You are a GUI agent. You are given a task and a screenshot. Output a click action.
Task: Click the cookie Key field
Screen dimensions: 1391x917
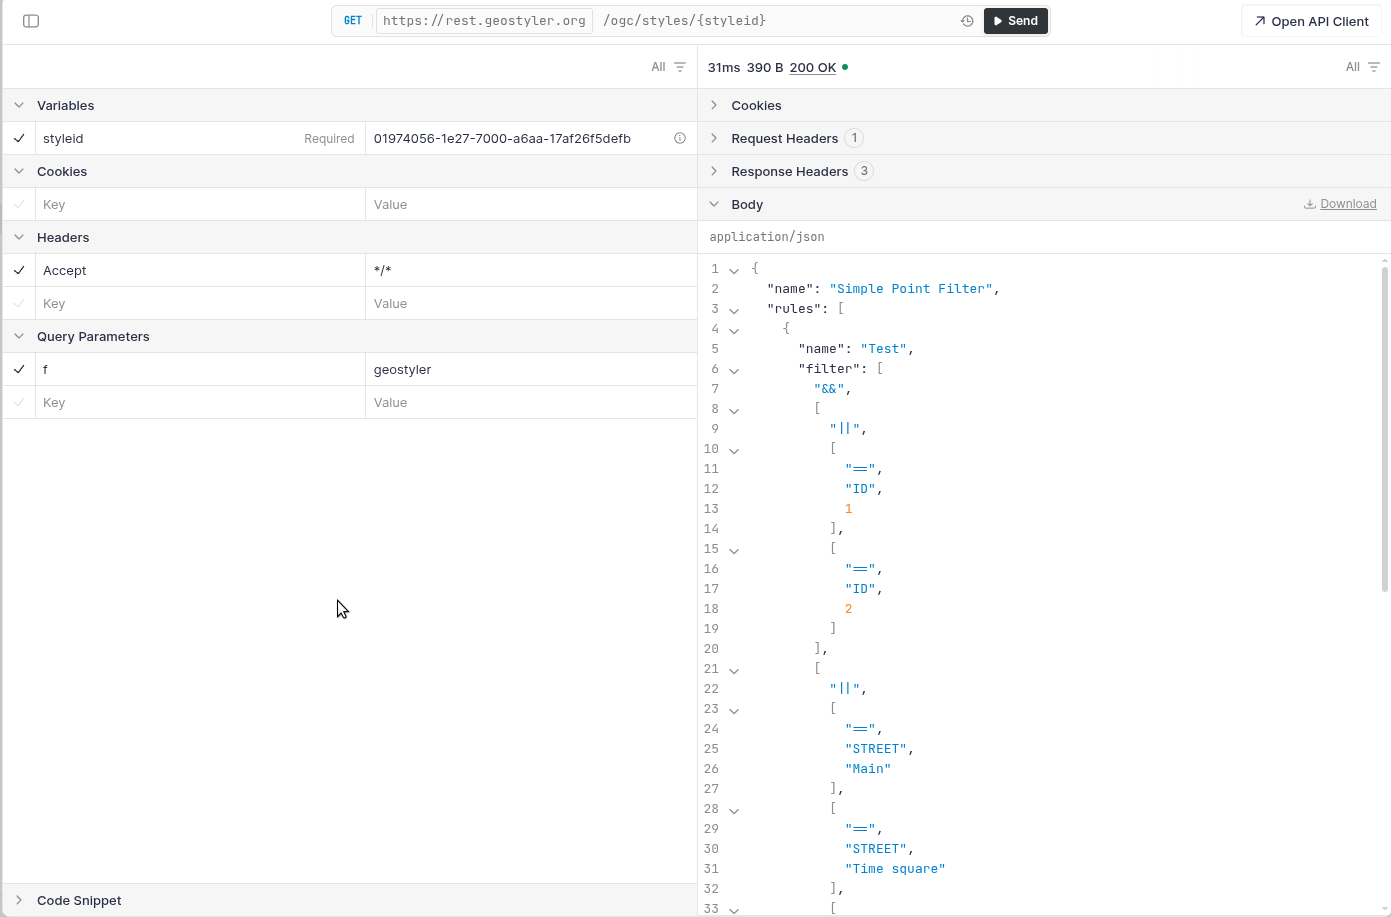[200, 204]
